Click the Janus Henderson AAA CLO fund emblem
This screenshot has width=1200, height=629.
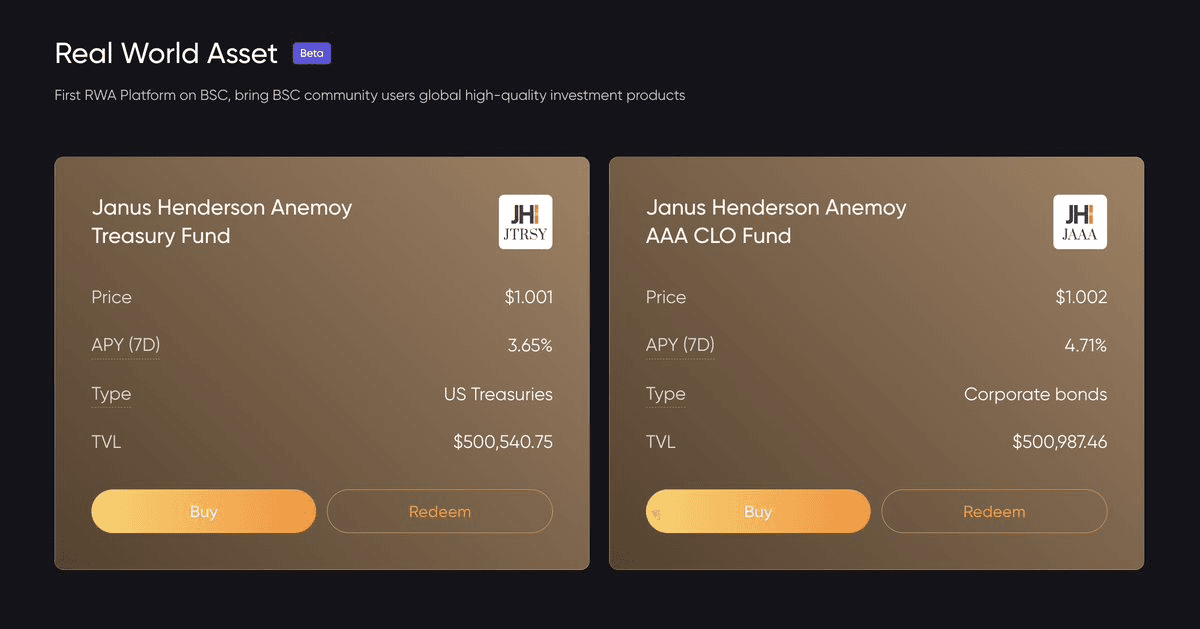[1080, 222]
